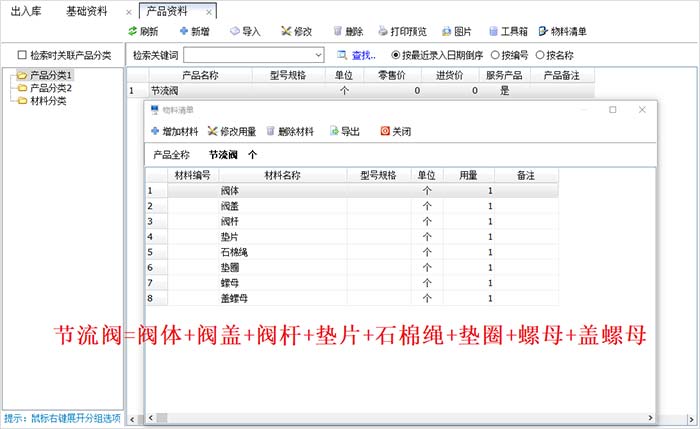This screenshot has width=700, height=429.
Task: Enable 检索时关联产品分类 checkbox
Action: pyautogui.click(x=22, y=54)
